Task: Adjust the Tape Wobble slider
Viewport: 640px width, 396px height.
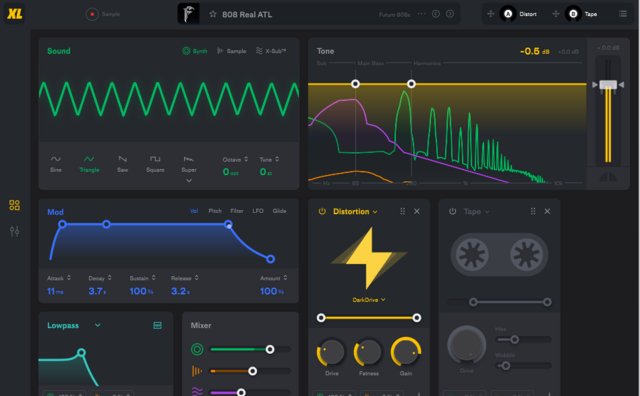Action: pyautogui.click(x=523, y=365)
